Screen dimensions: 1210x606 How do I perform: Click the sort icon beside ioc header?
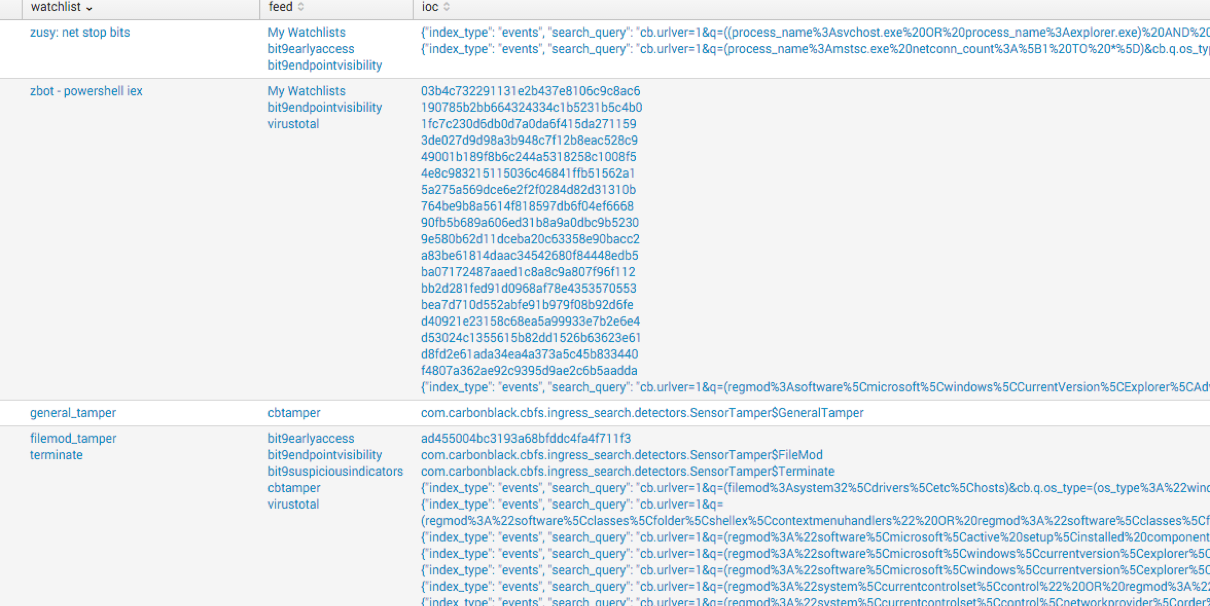446,8
